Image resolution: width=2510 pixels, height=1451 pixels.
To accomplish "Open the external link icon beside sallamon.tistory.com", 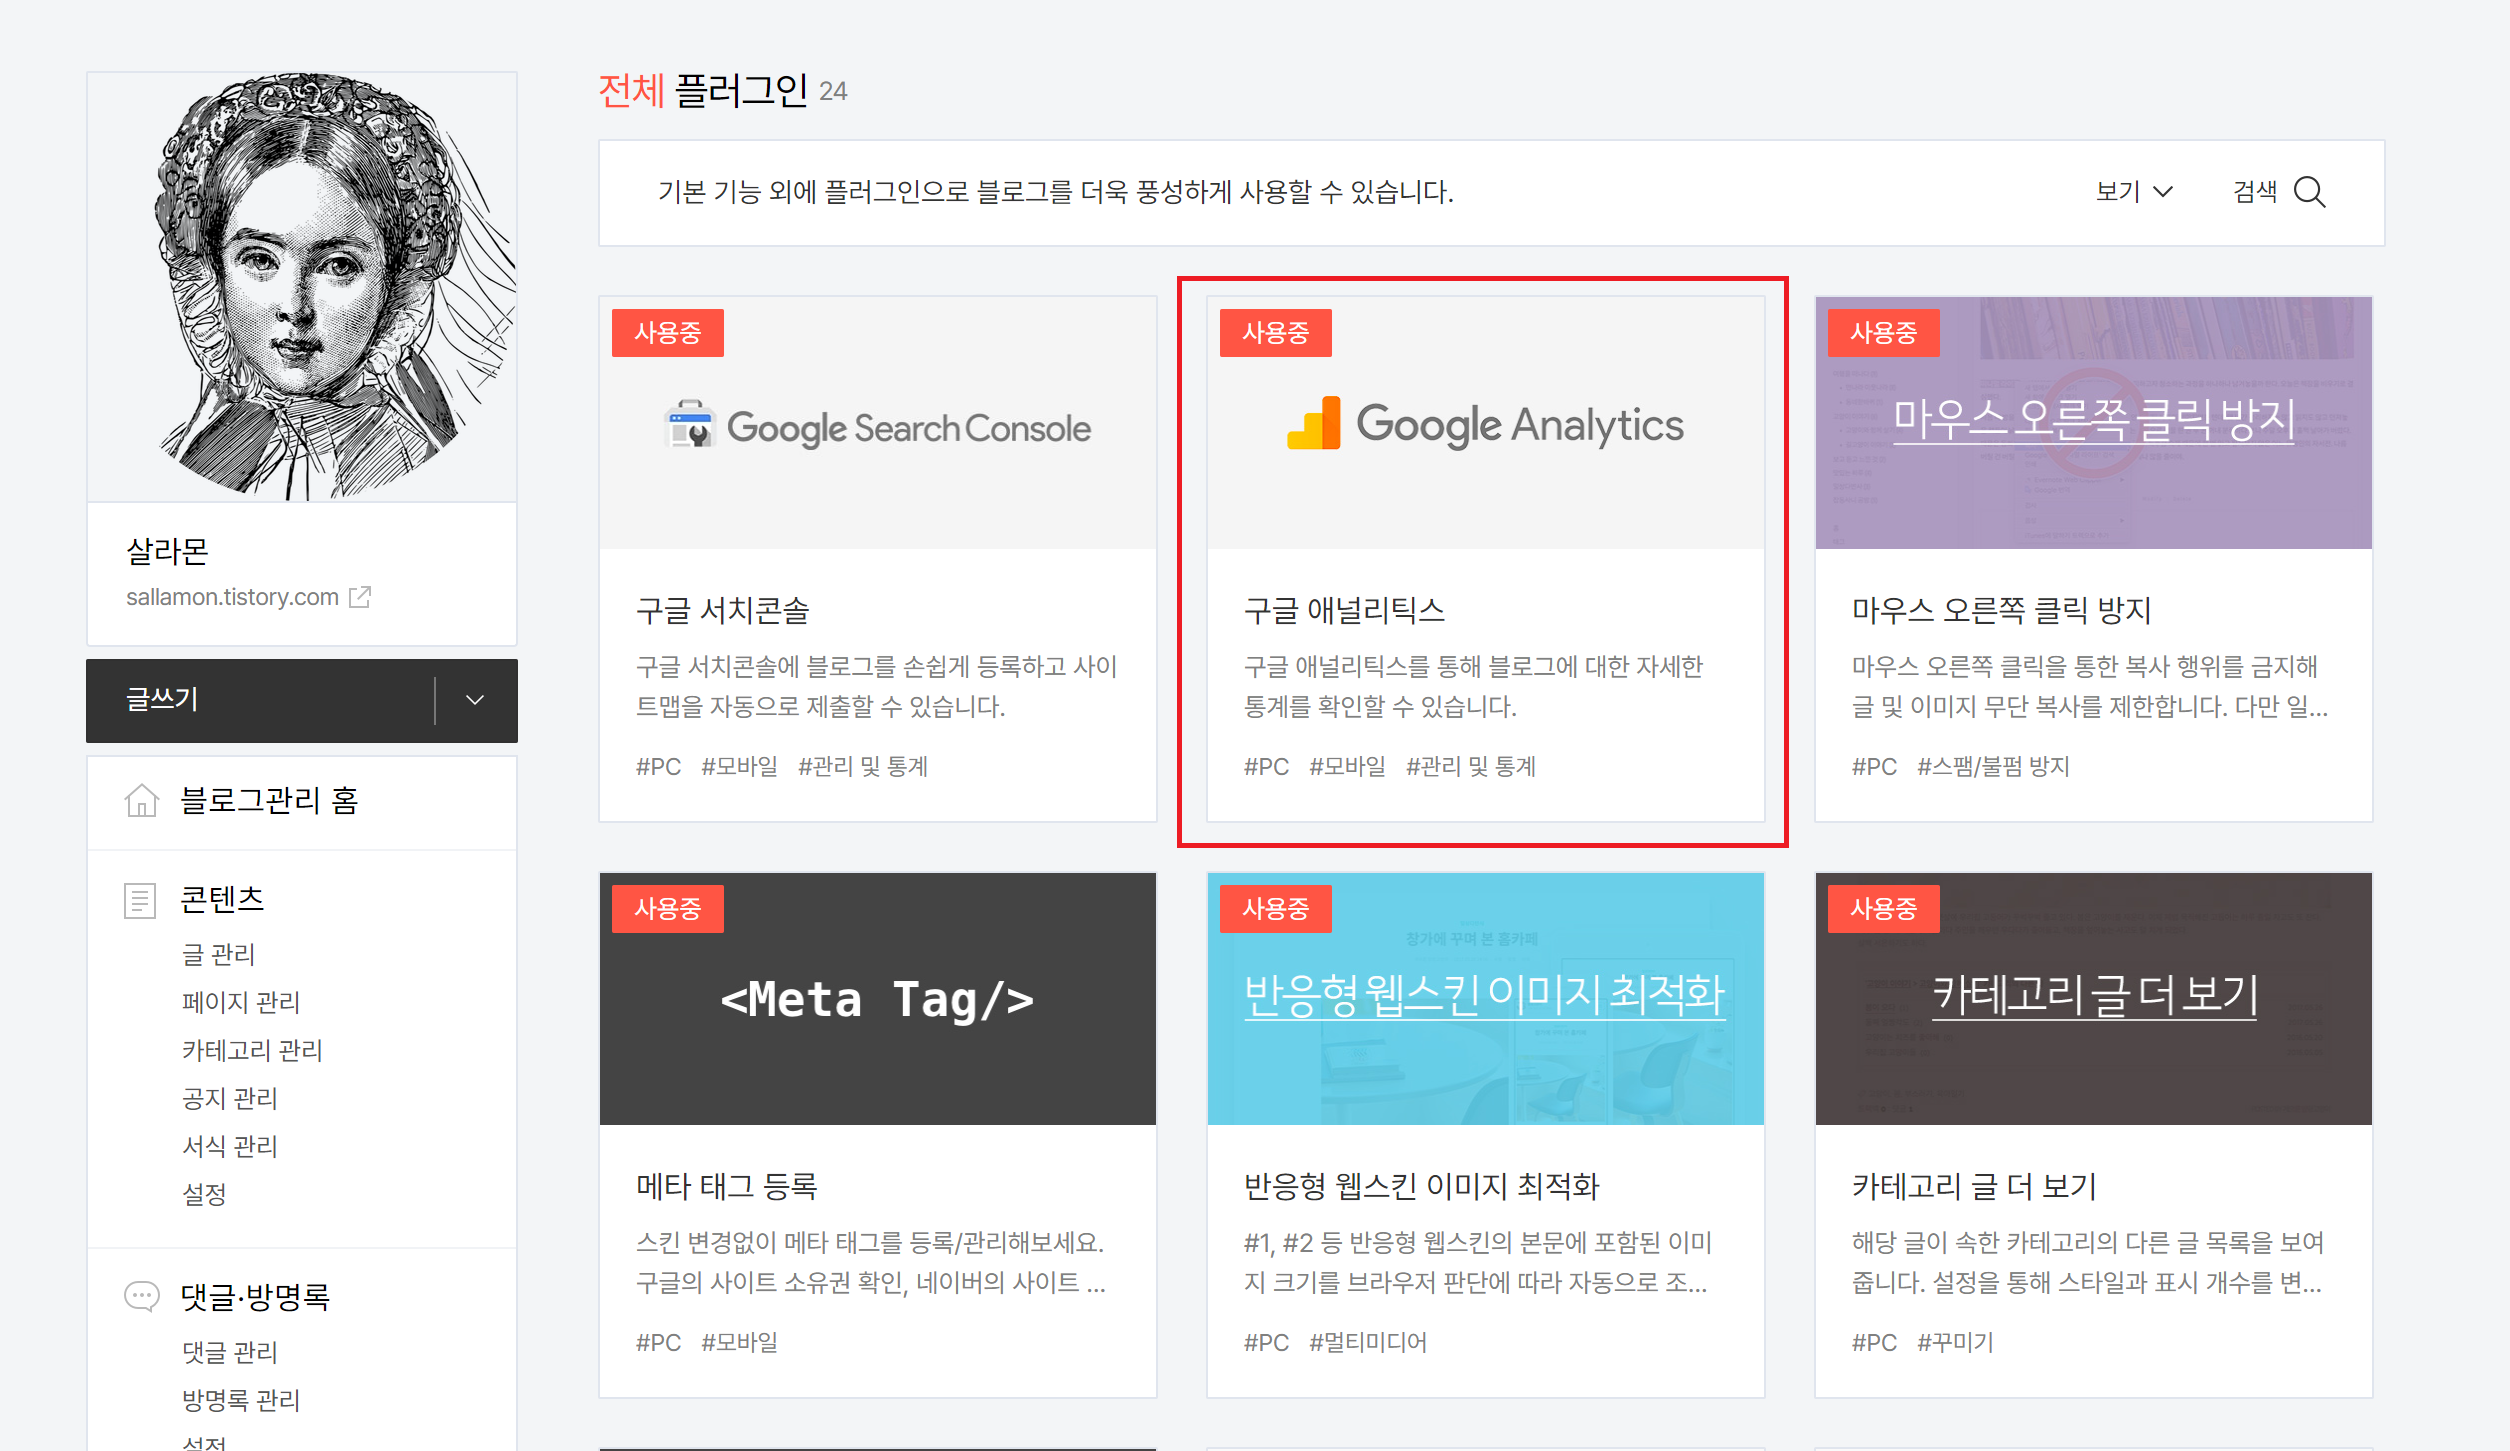I will 360,597.
